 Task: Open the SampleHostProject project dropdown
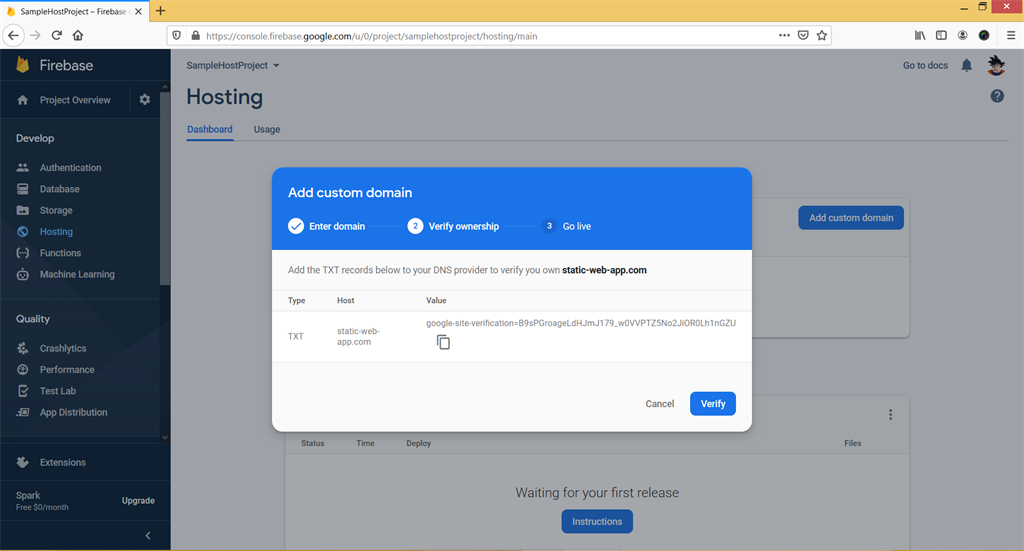pos(232,65)
